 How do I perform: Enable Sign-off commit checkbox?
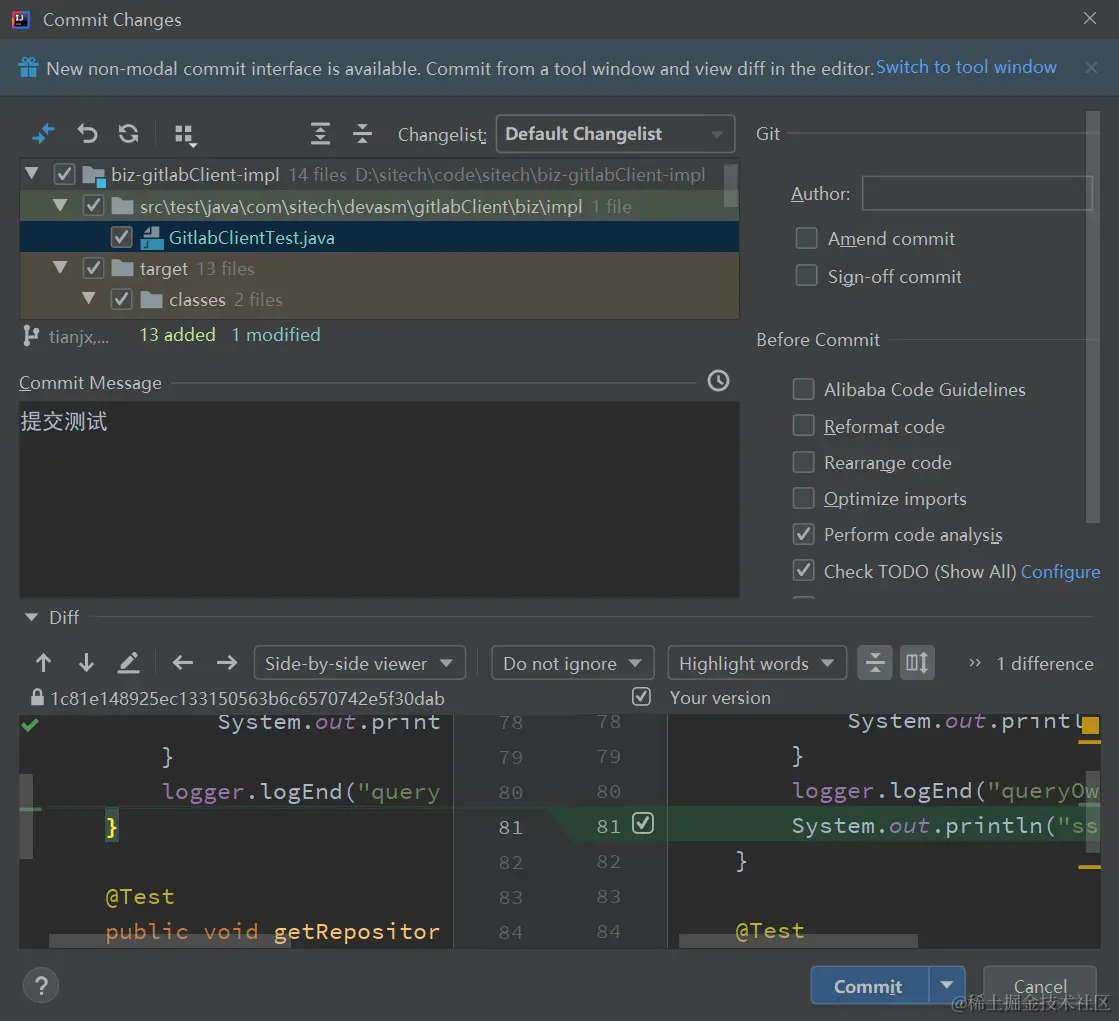tap(806, 275)
